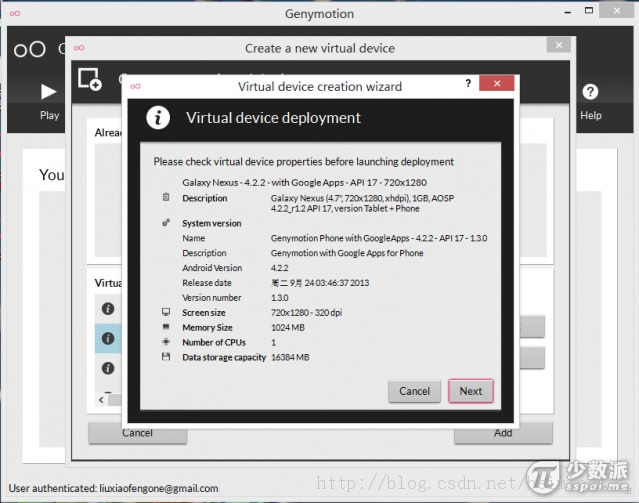Viewport: 639px width, 503px height.
Task: Click the add-device icon in Create dialog
Action: 90,79
